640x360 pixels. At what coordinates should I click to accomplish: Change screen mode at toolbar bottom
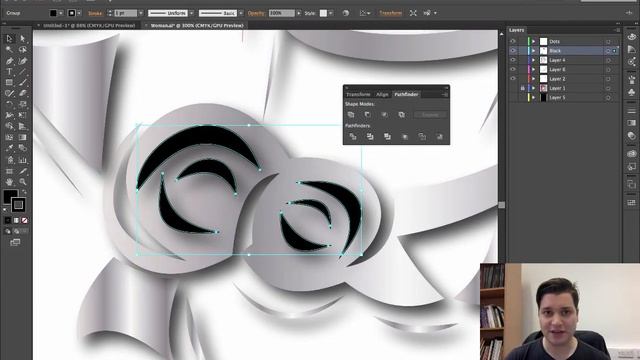click(x=15, y=242)
